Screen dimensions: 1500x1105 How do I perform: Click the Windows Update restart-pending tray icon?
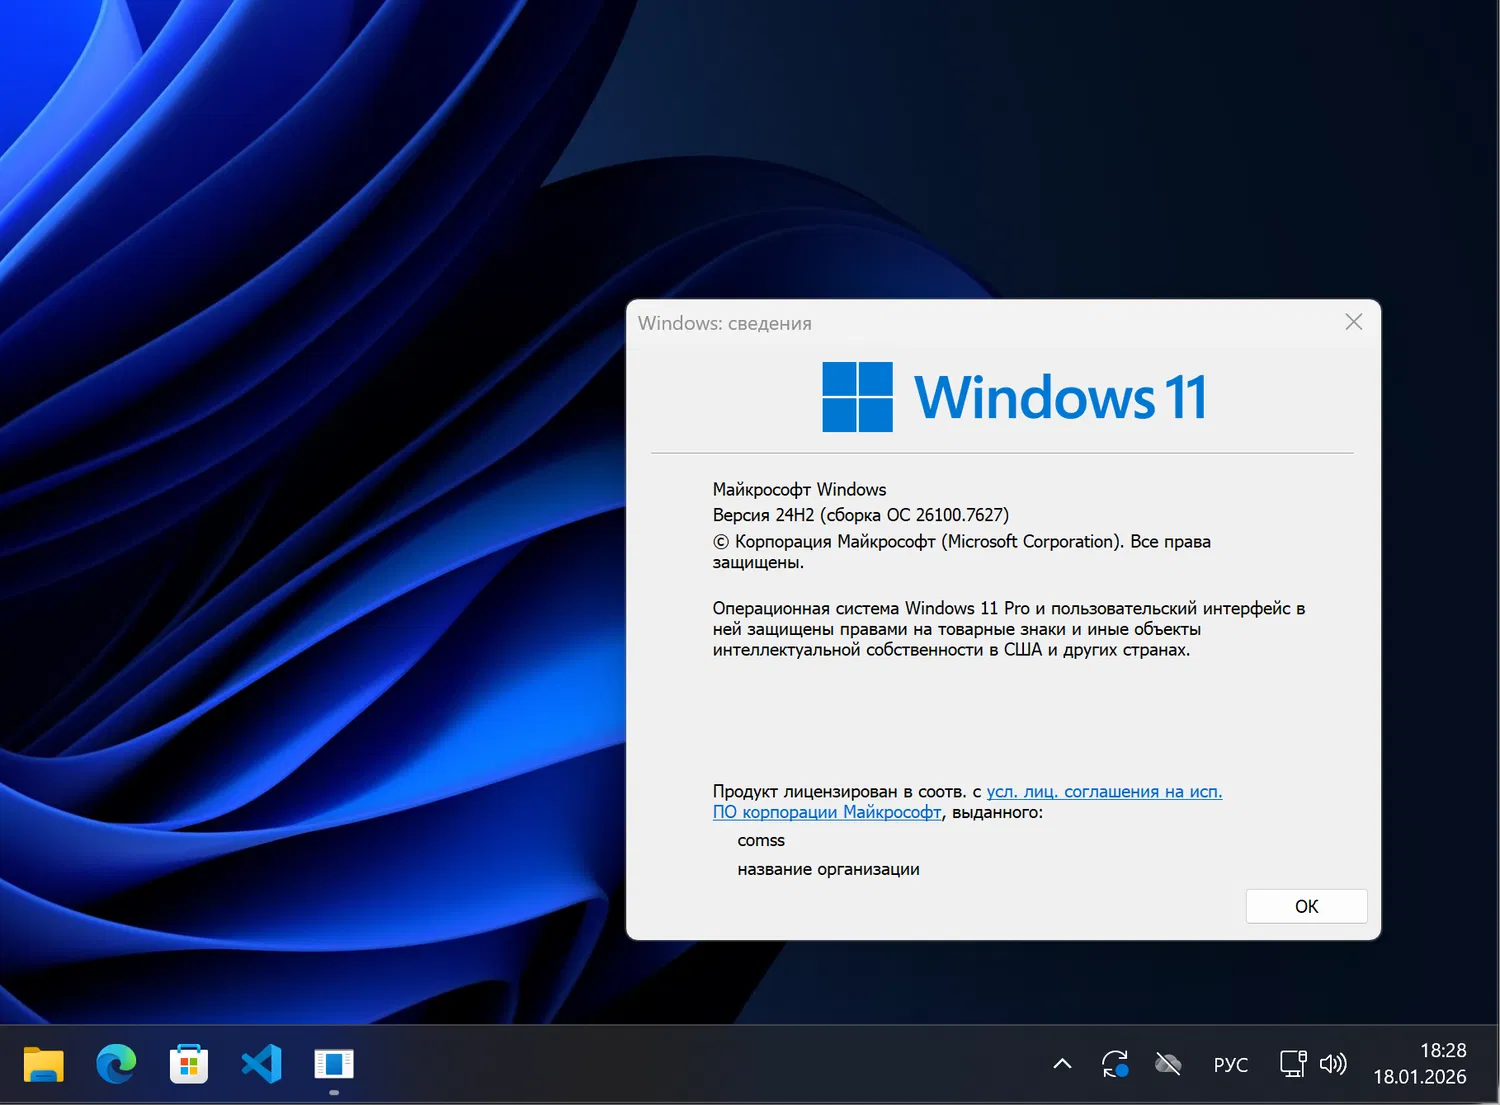pos(1116,1064)
